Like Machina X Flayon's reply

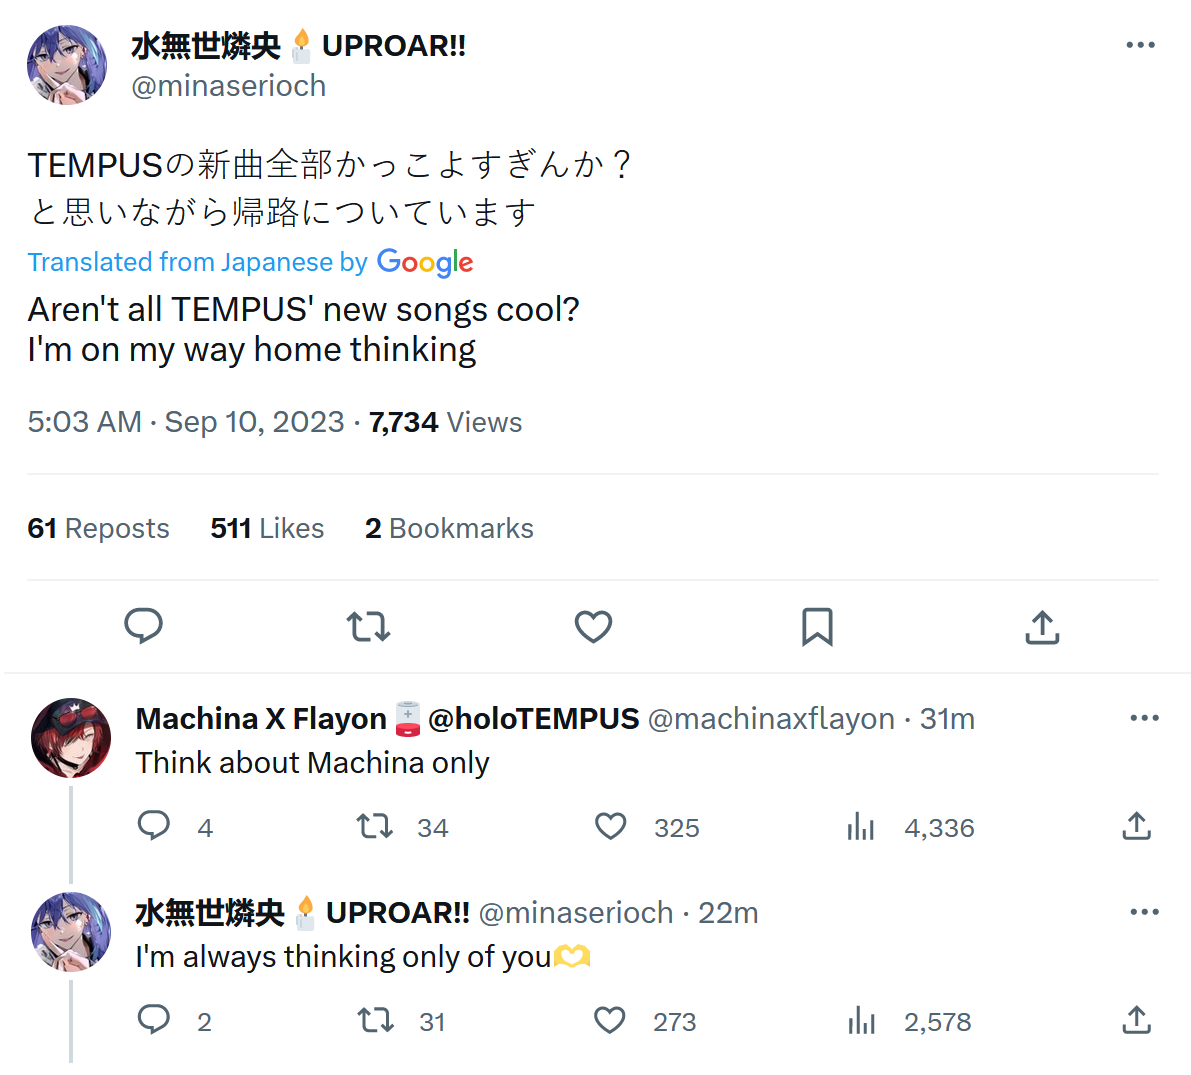610,827
